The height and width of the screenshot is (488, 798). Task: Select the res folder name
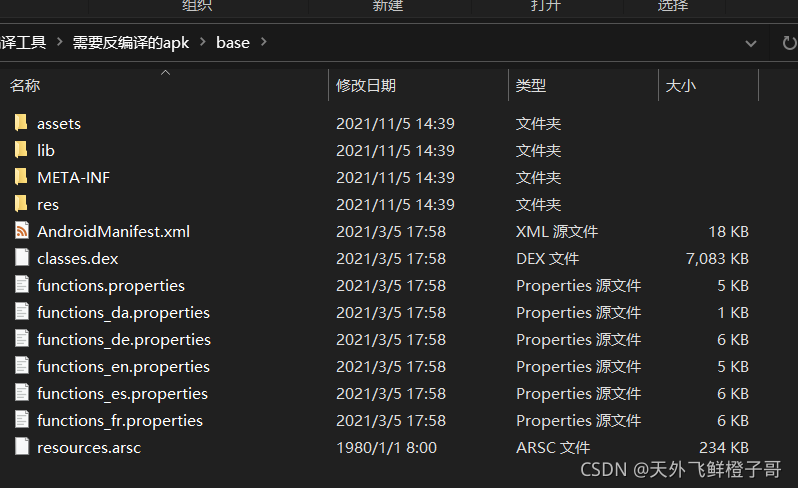(48, 205)
